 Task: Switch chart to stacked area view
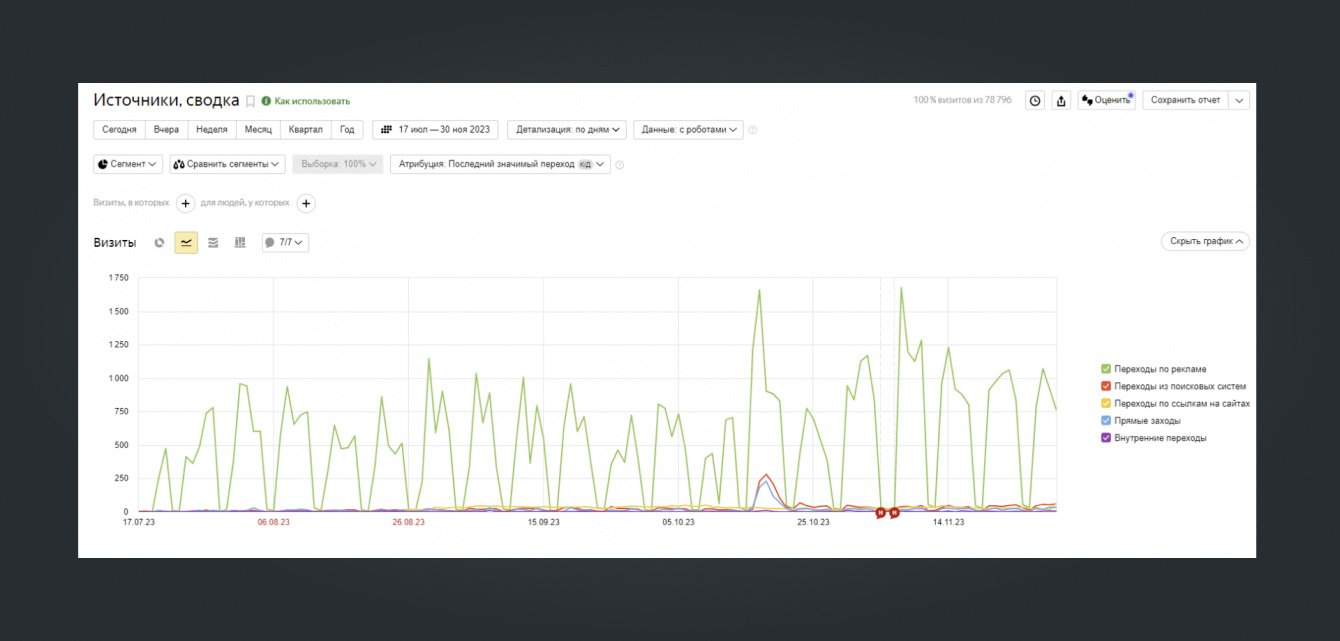[213, 242]
